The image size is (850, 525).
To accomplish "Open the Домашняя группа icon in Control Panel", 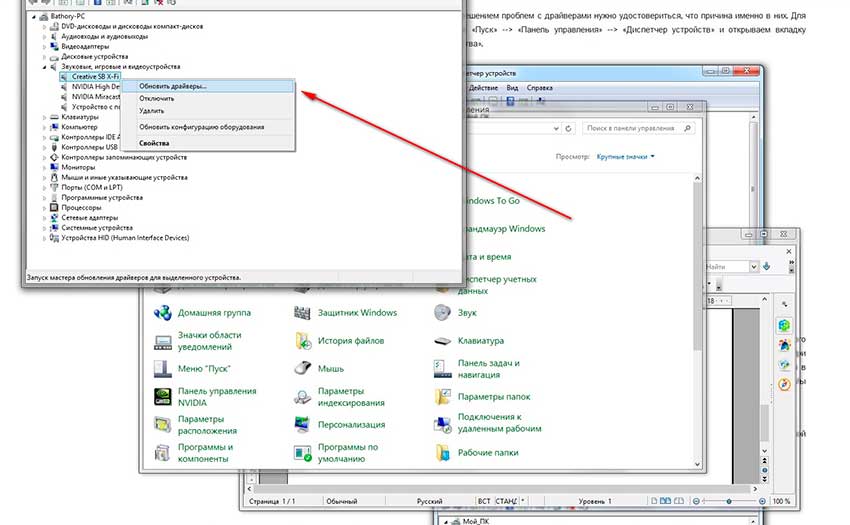I will (163, 313).
